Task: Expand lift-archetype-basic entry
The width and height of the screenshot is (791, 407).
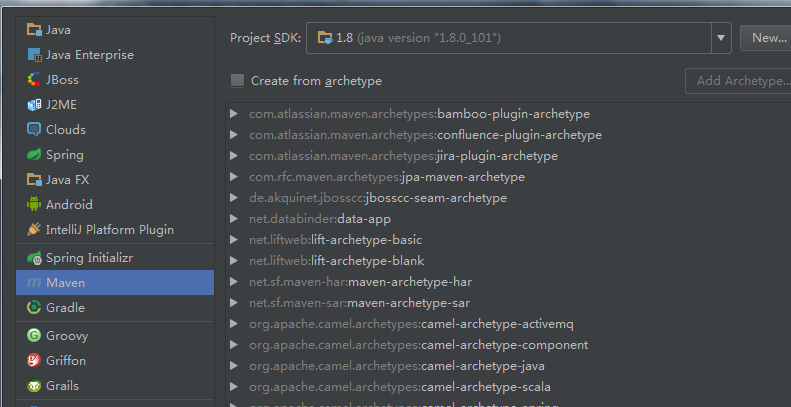Action: coord(234,240)
